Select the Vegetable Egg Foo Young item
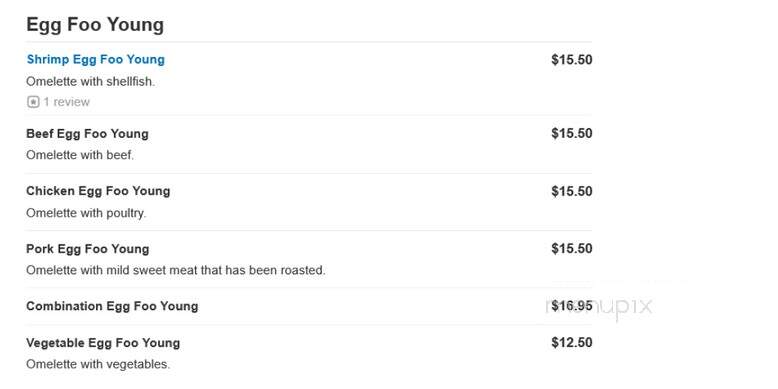The image size is (778, 389). point(103,343)
